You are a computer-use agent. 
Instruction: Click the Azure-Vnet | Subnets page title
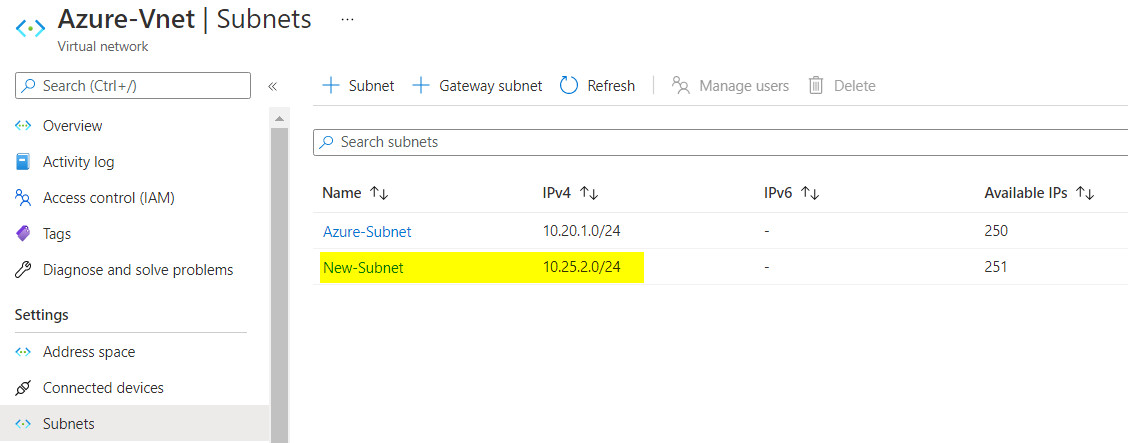point(184,19)
